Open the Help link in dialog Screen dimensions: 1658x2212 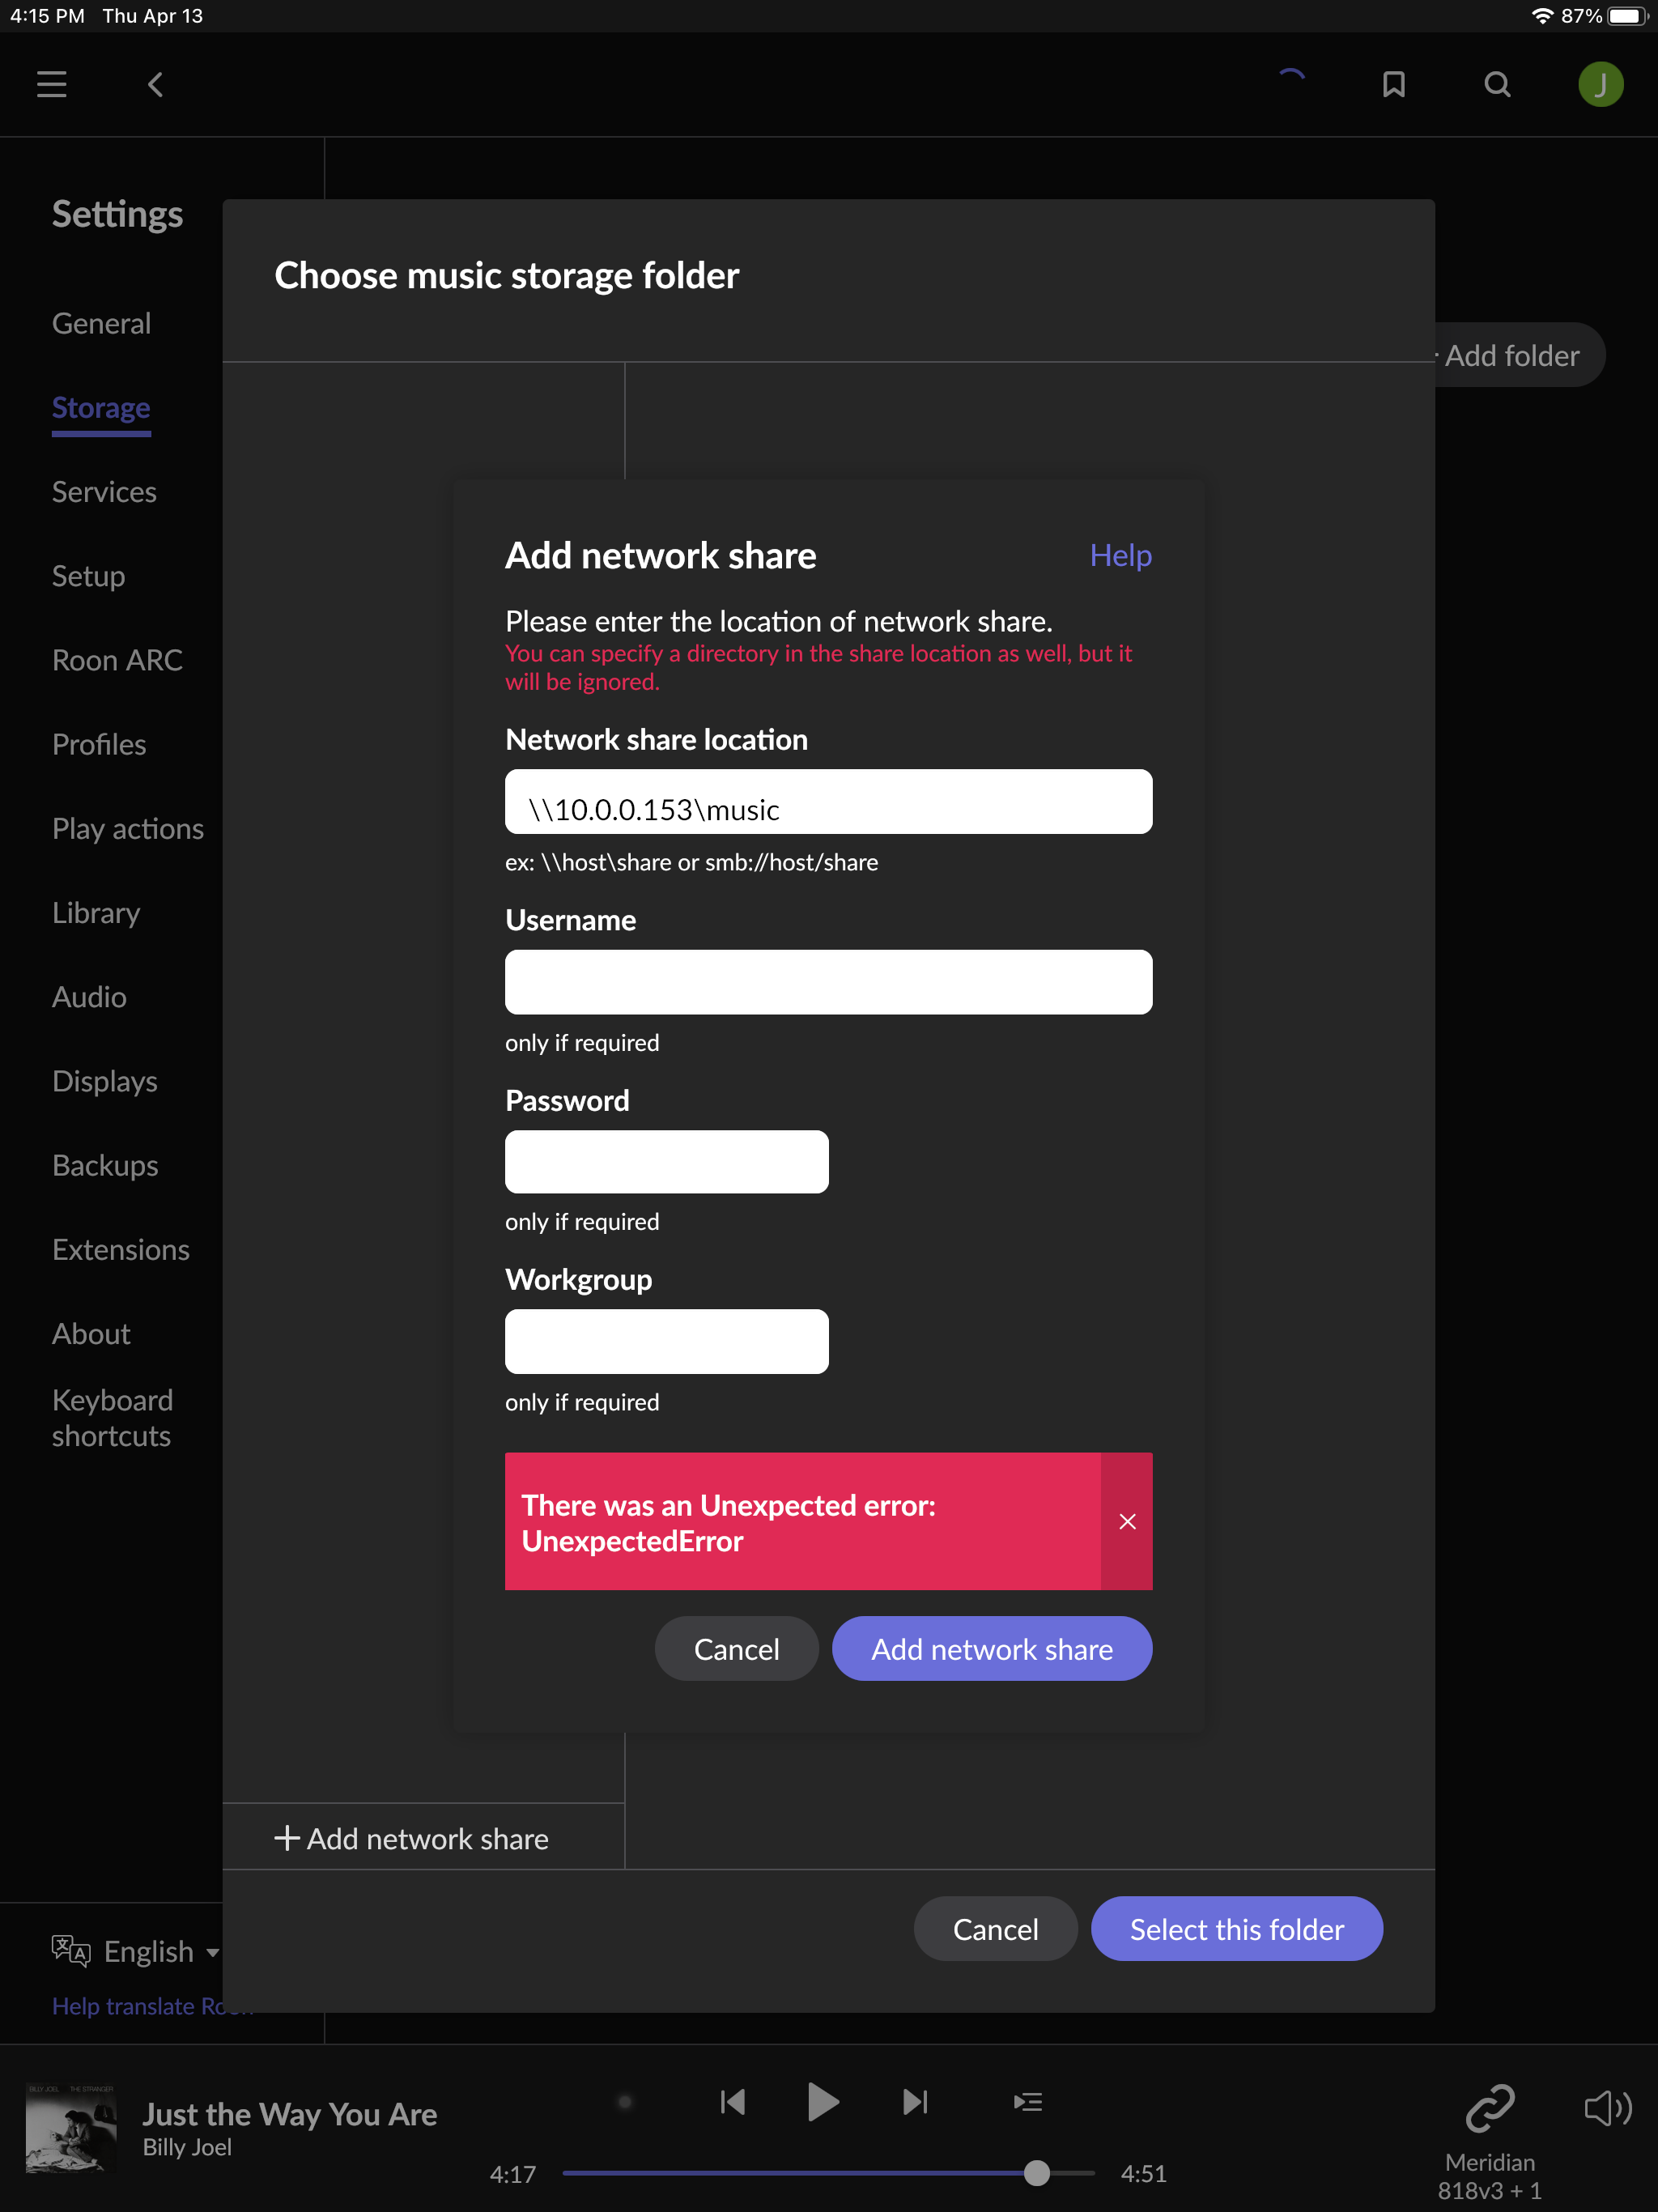point(1120,555)
